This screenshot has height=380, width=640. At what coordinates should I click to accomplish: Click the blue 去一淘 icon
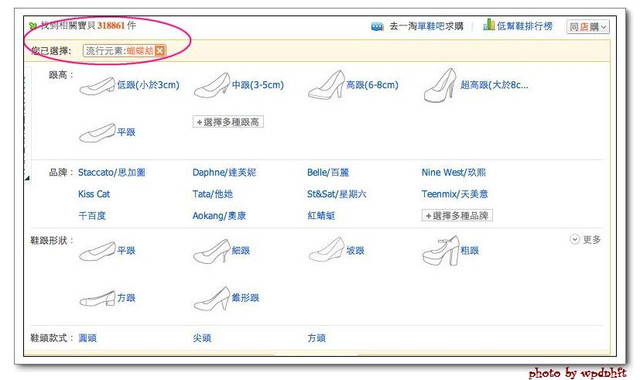tap(377, 27)
